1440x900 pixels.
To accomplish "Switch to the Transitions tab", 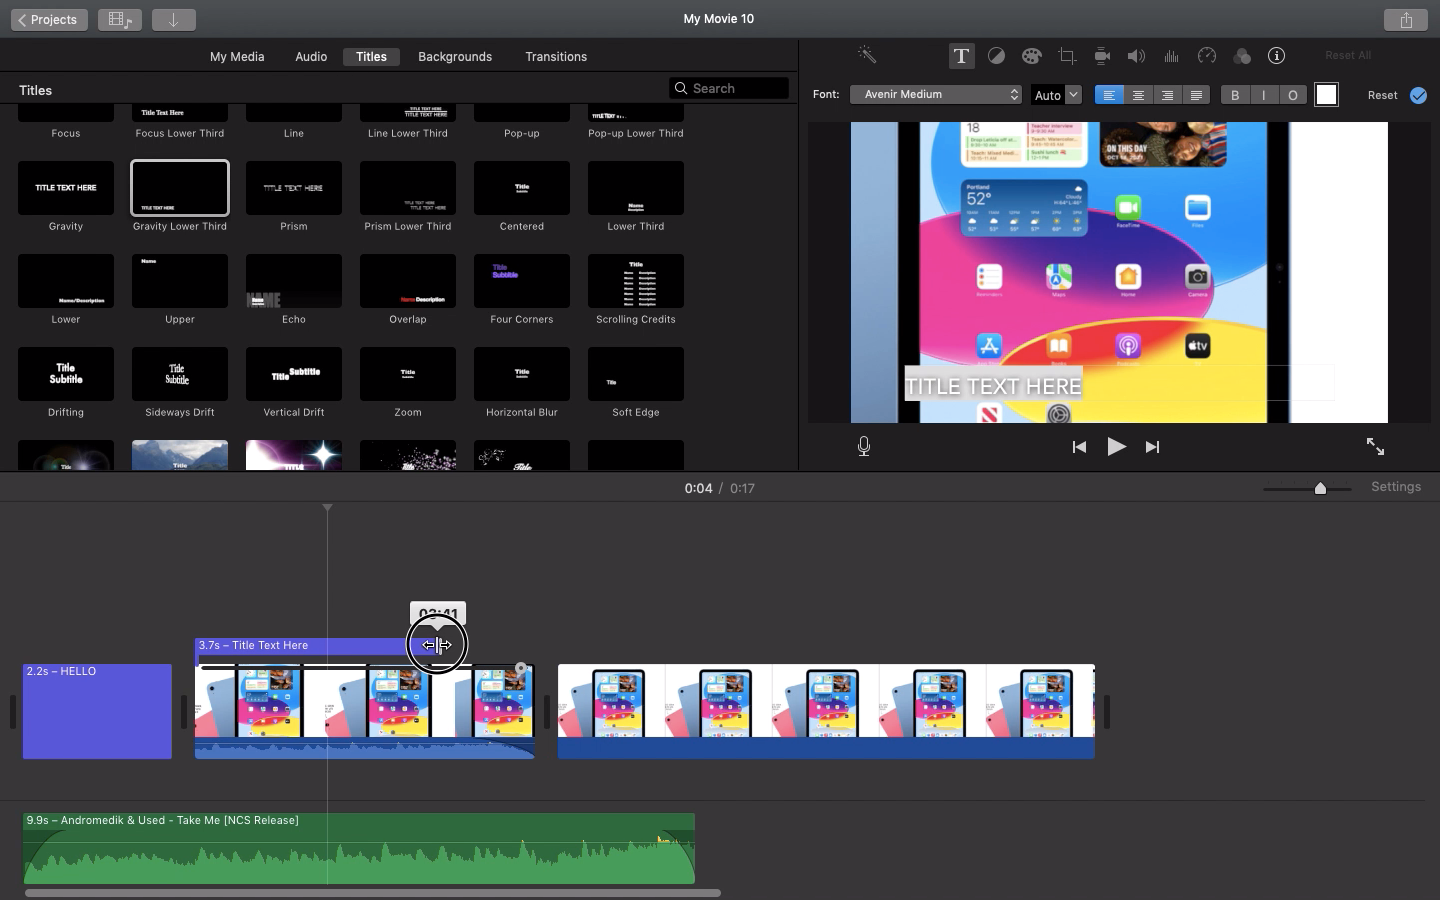I will point(556,57).
